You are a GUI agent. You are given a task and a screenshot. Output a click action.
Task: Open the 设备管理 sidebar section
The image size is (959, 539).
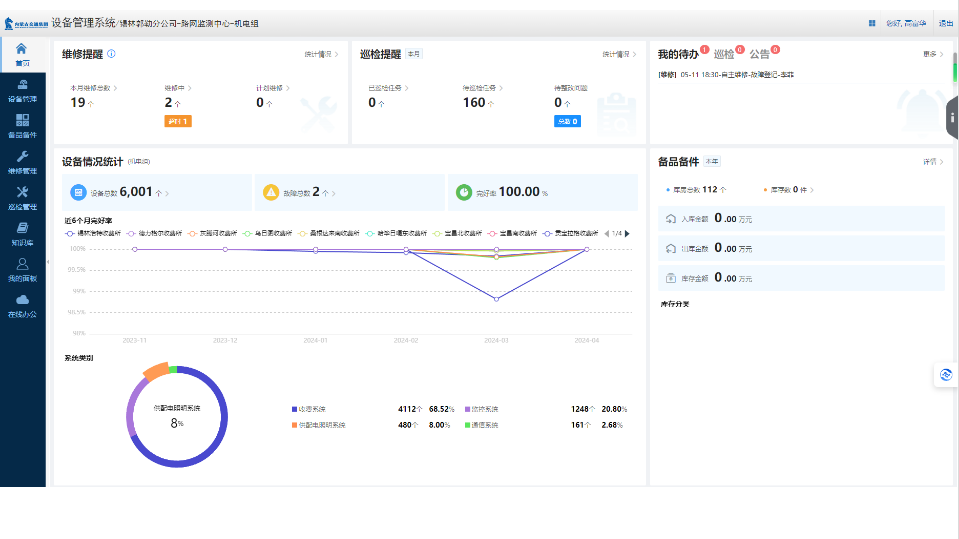point(22,91)
